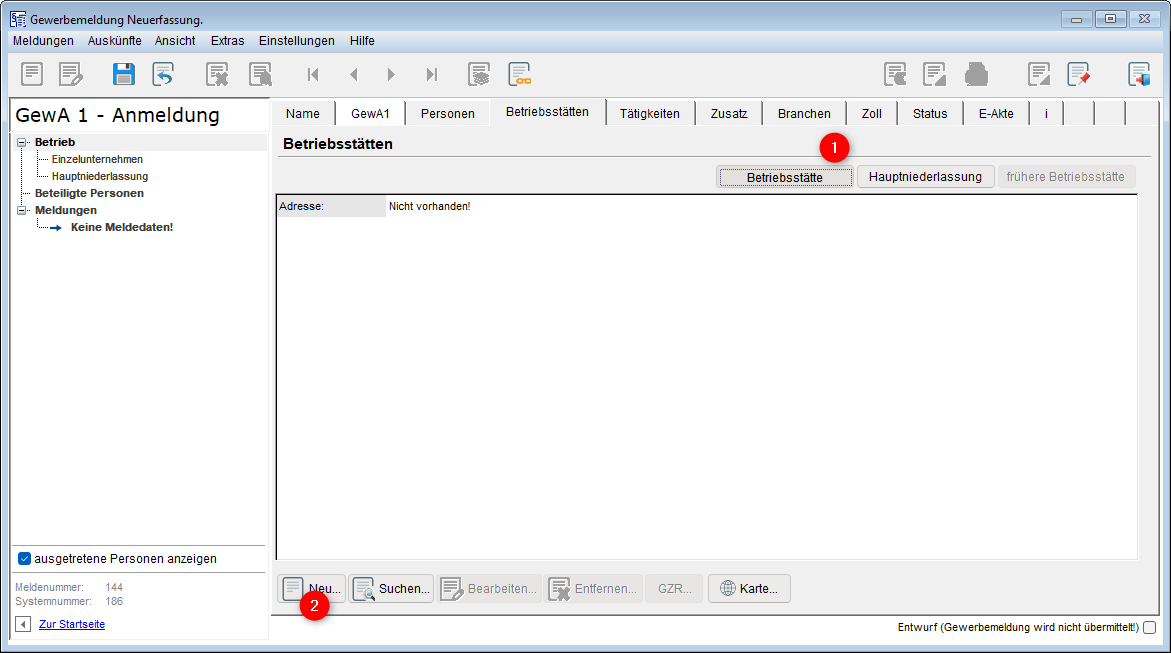Viewport: 1171px width, 653px height.
Task: Click the Neu... button
Action: point(312,589)
